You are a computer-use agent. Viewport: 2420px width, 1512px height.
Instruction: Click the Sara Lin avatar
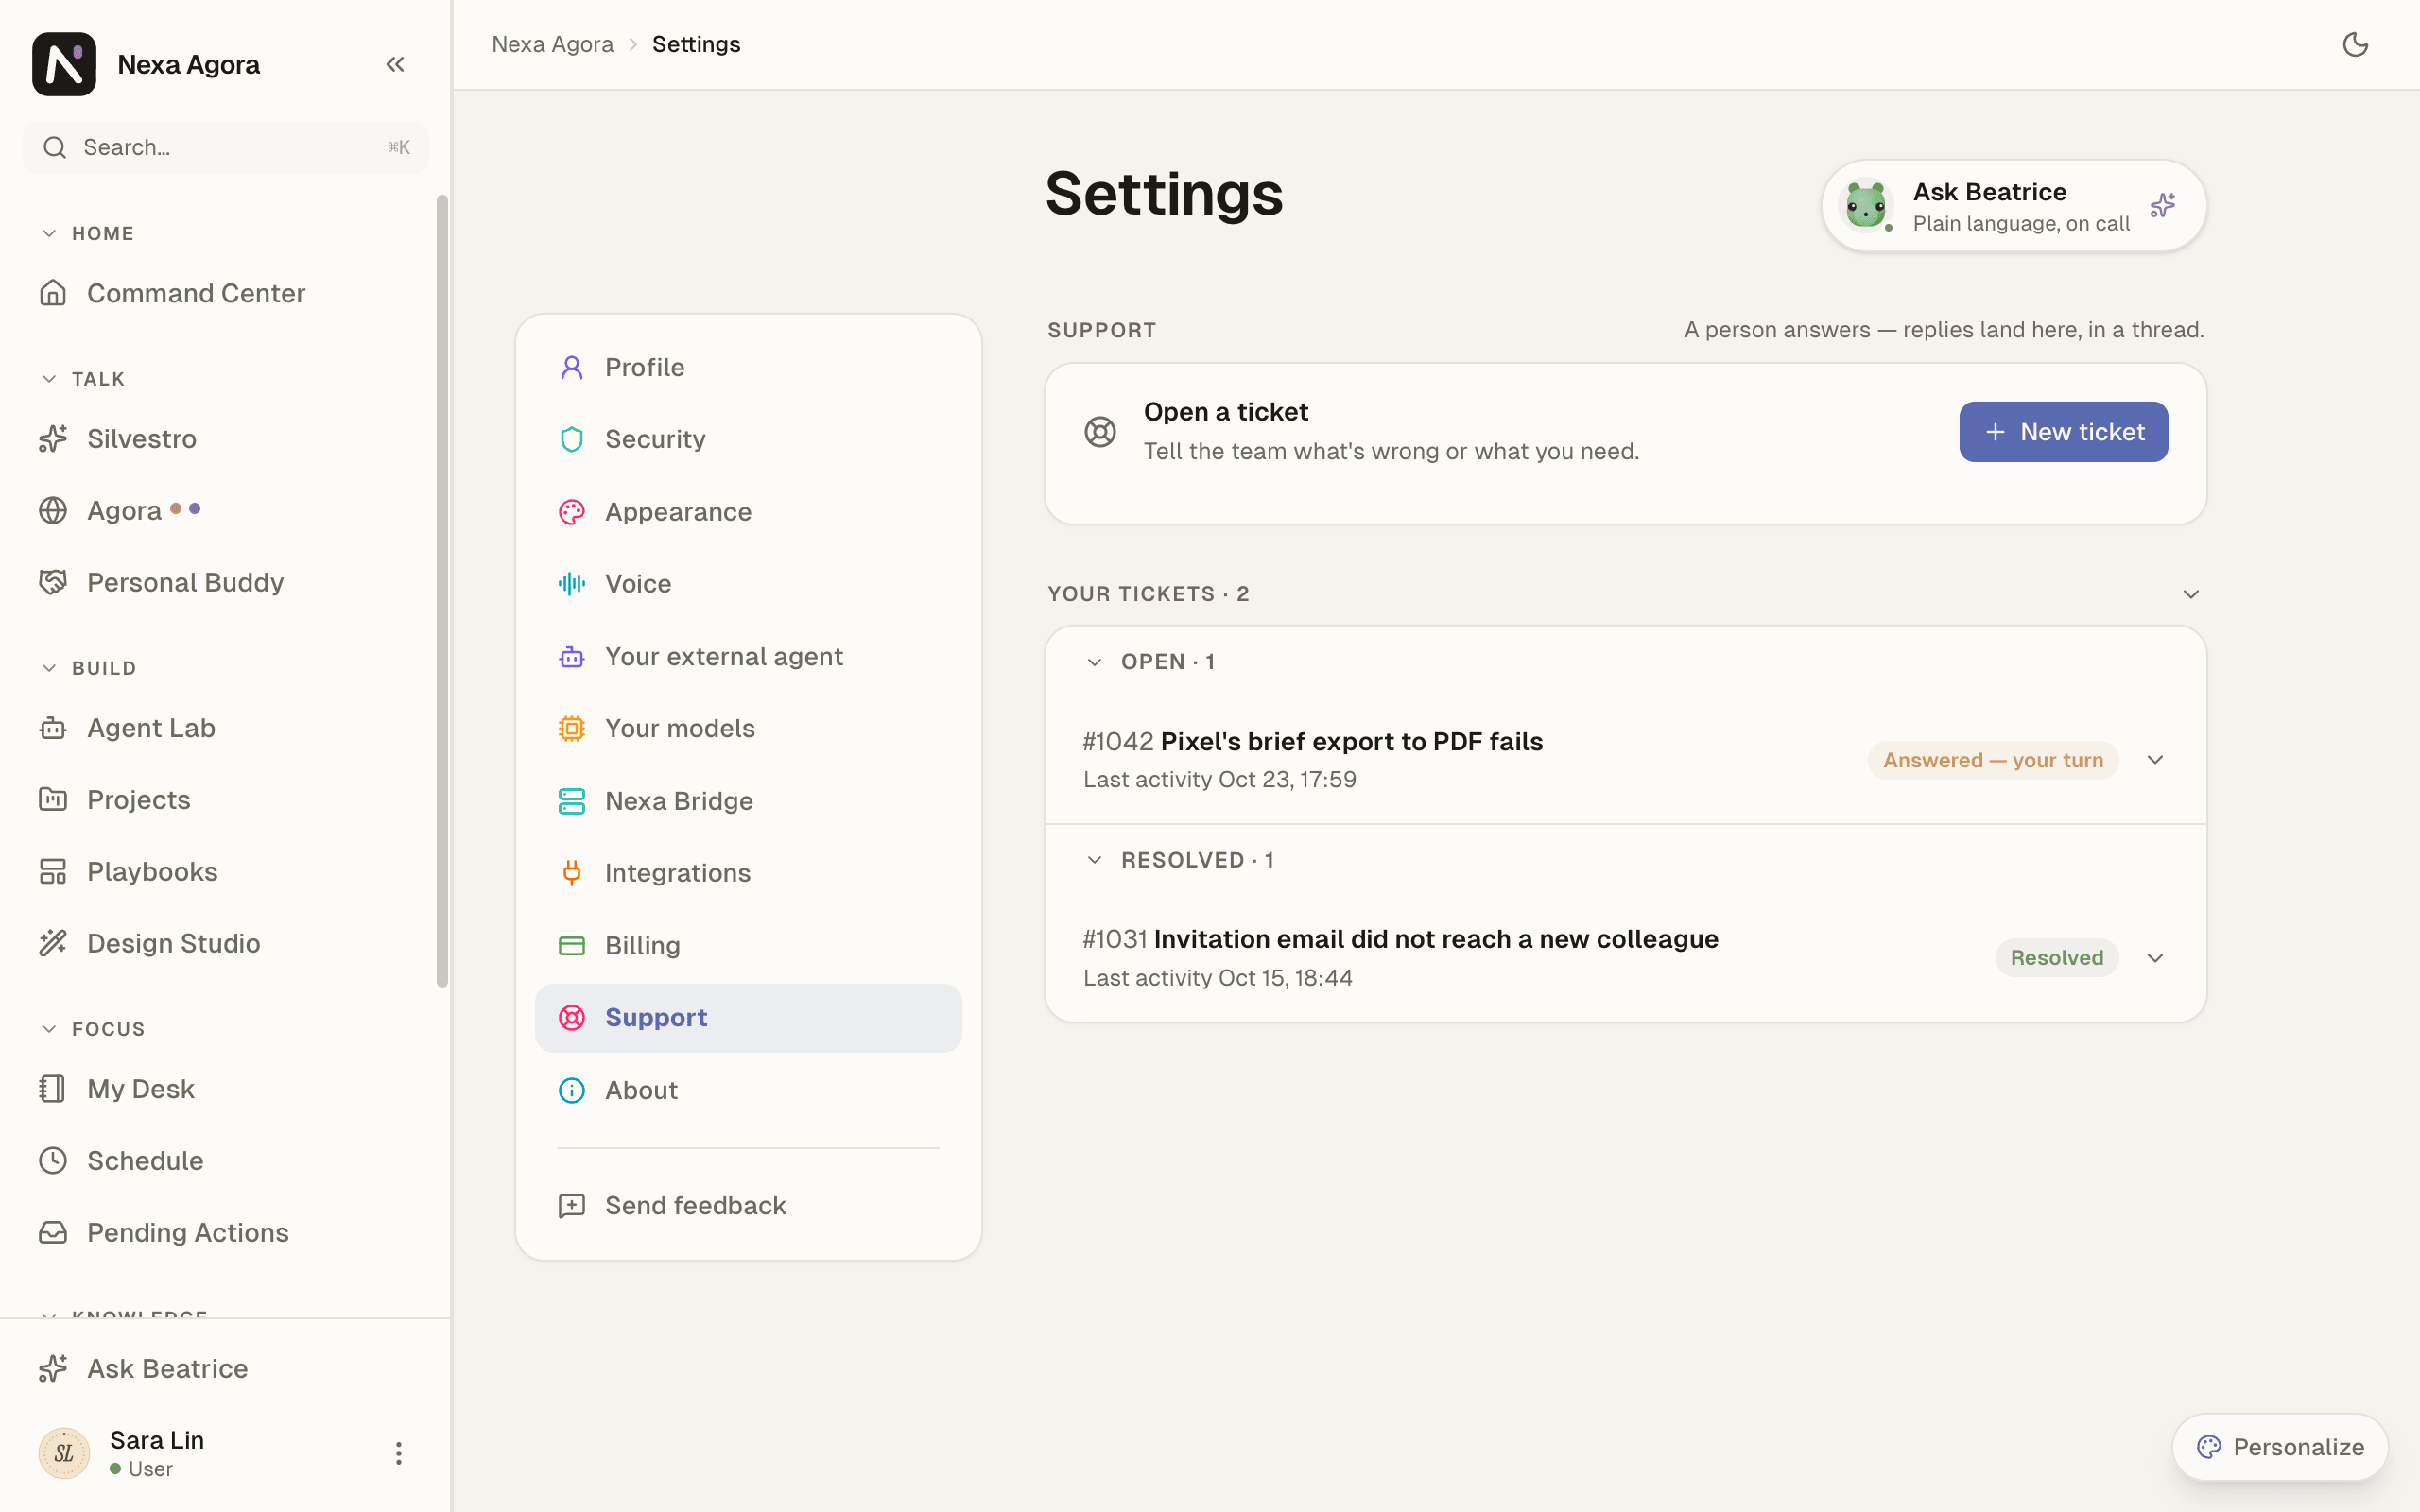(64, 1453)
